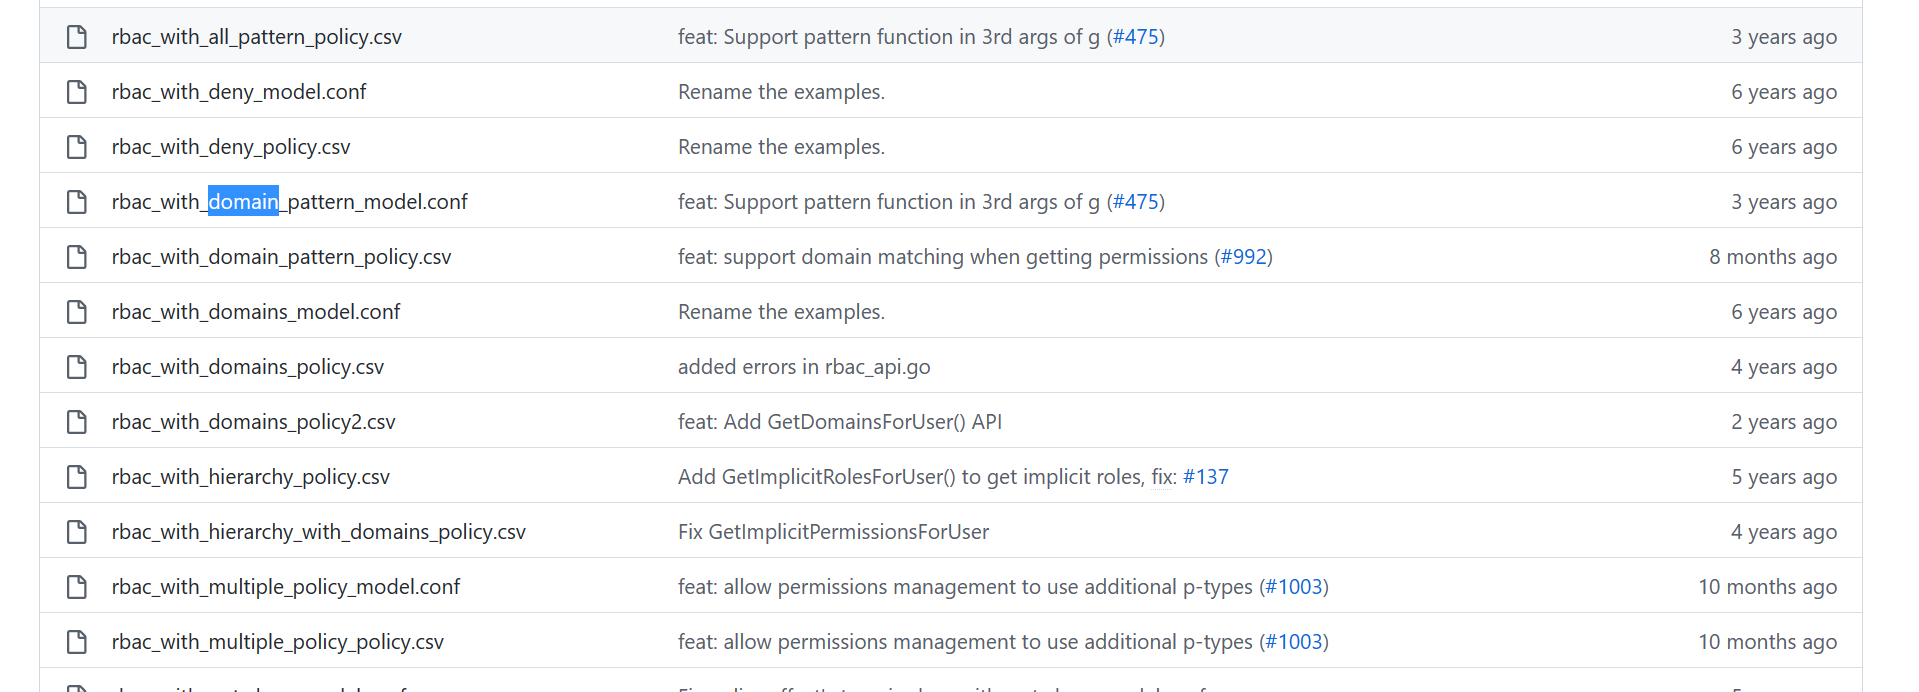Open pull request #992
Viewport: 1919px width, 692px height.
(x=1244, y=256)
